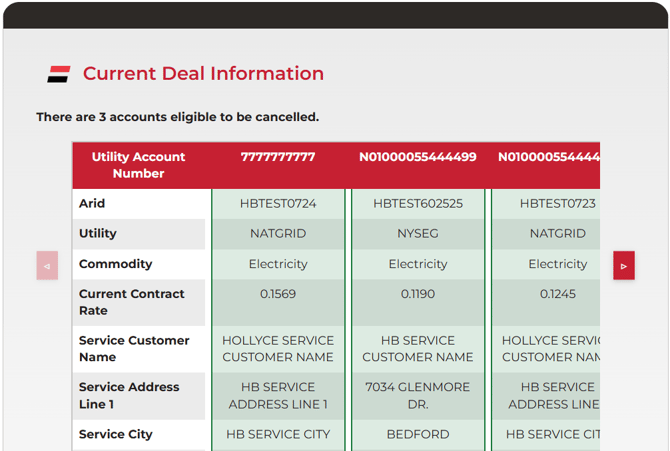This screenshot has width=670, height=451.
Task: Click the HBTEST0723 Arid value
Action: pyautogui.click(x=556, y=204)
